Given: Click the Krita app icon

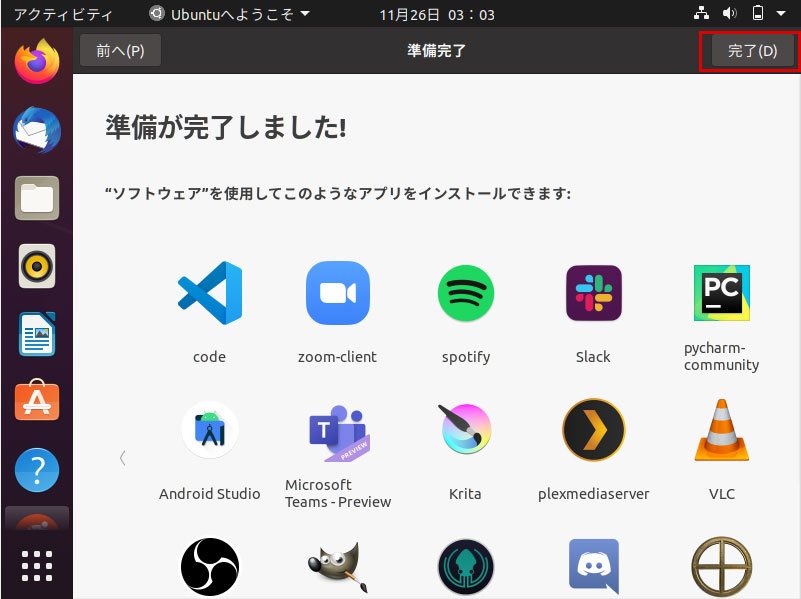Looking at the screenshot, I should tap(465, 429).
